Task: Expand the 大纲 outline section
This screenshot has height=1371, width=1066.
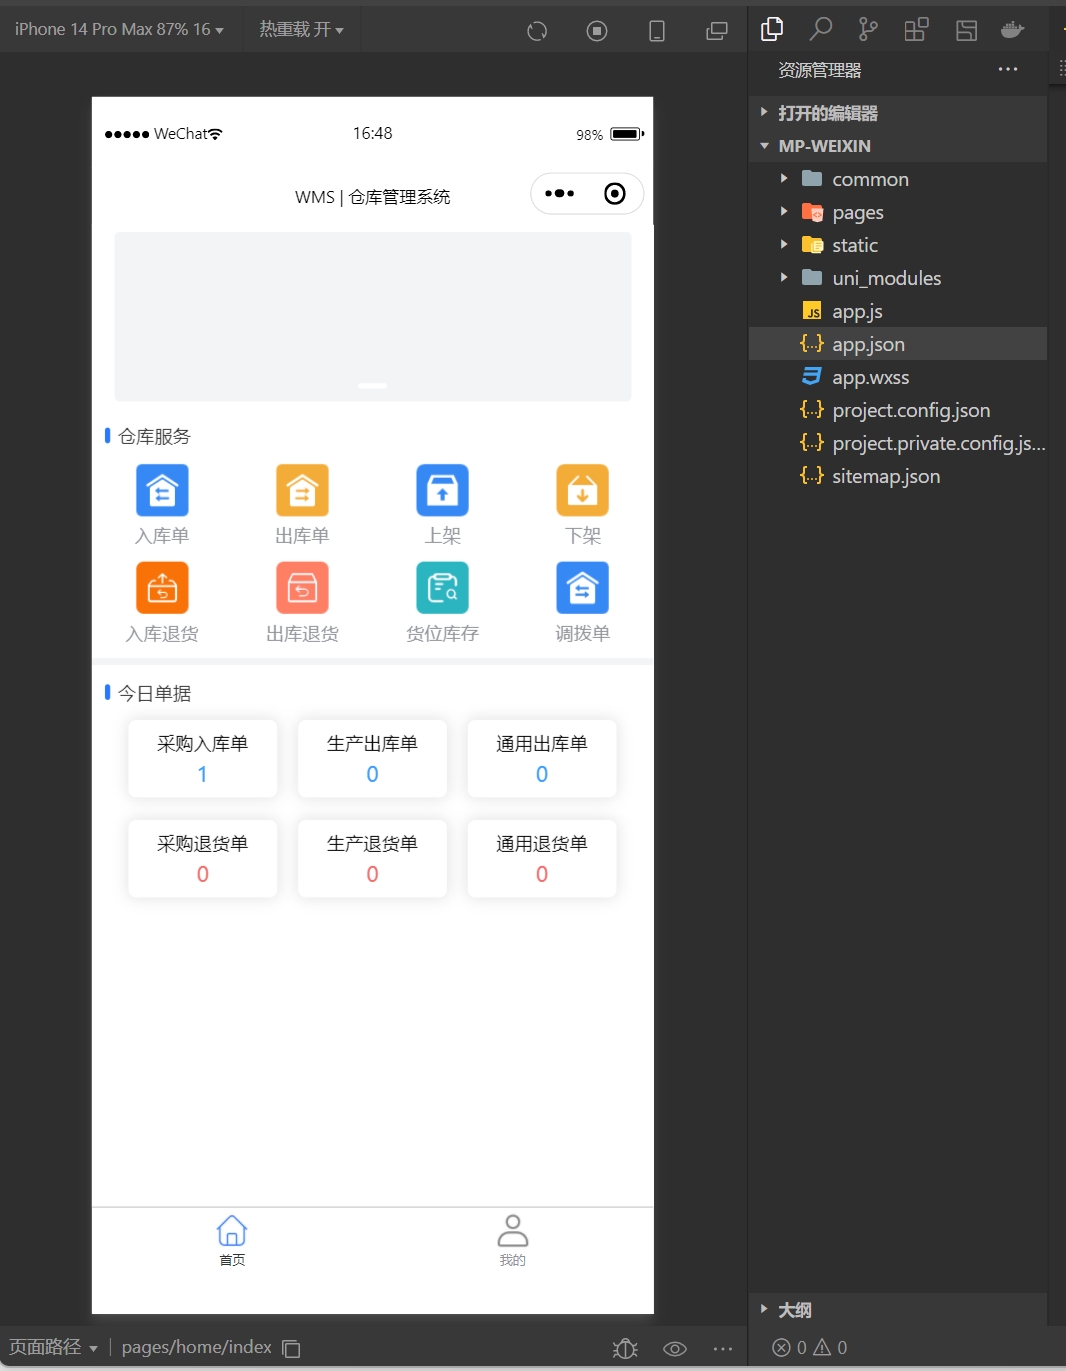Action: pyautogui.click(x=898, y=1310)
